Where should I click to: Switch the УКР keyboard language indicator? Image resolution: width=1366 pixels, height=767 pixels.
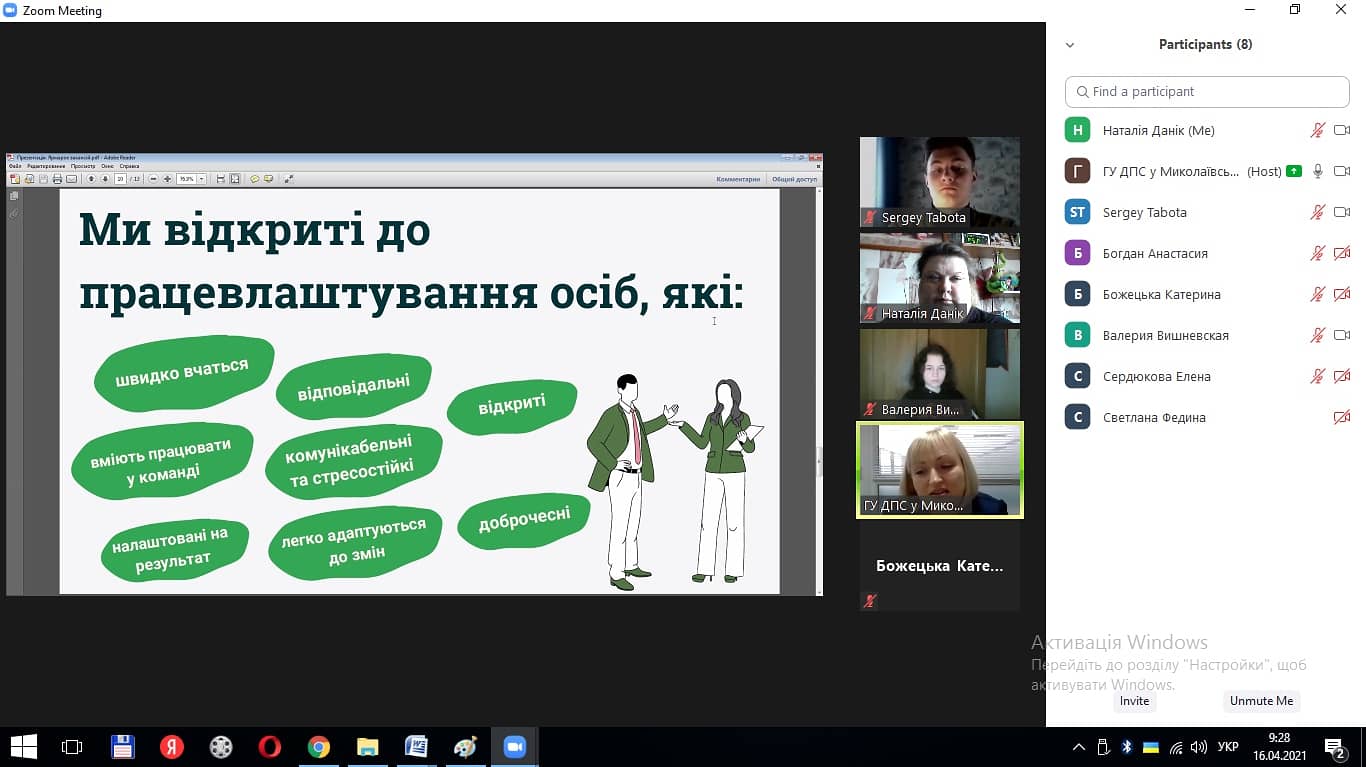[1229, 747]
